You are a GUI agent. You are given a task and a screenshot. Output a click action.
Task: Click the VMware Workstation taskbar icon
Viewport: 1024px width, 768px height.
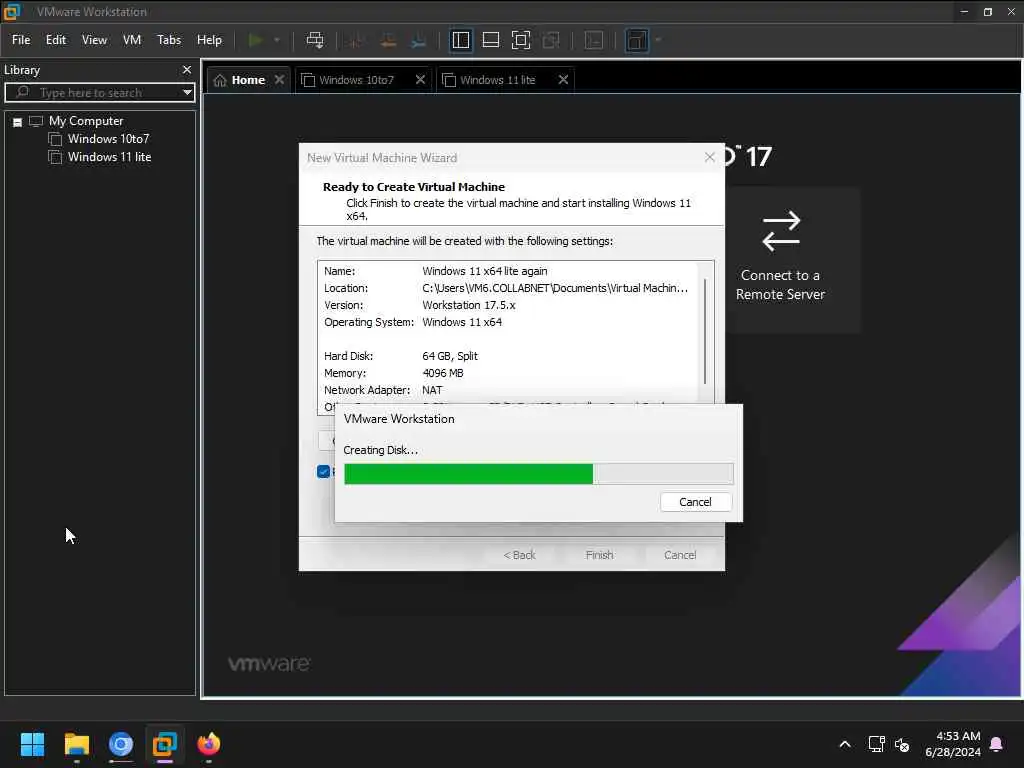tap(165, 744)
